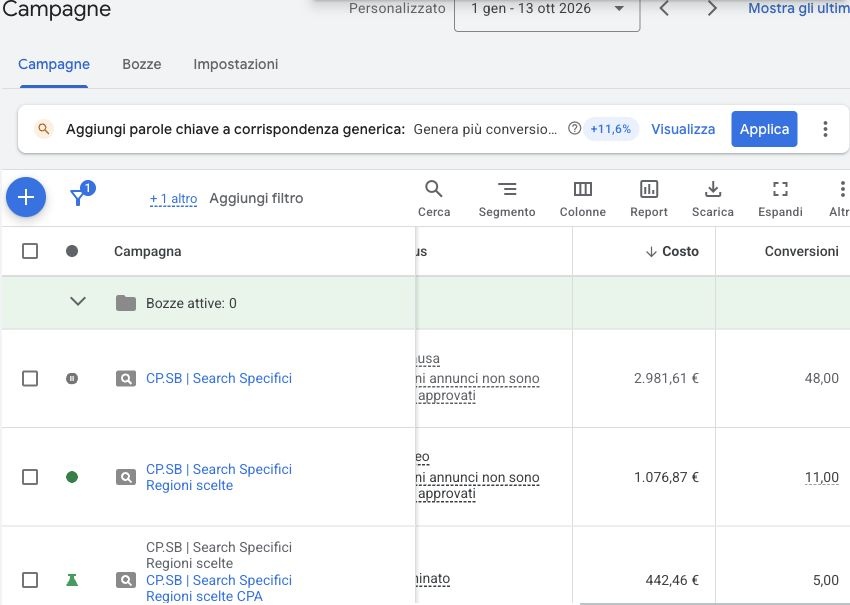Click the Applica button

[764, 129]
